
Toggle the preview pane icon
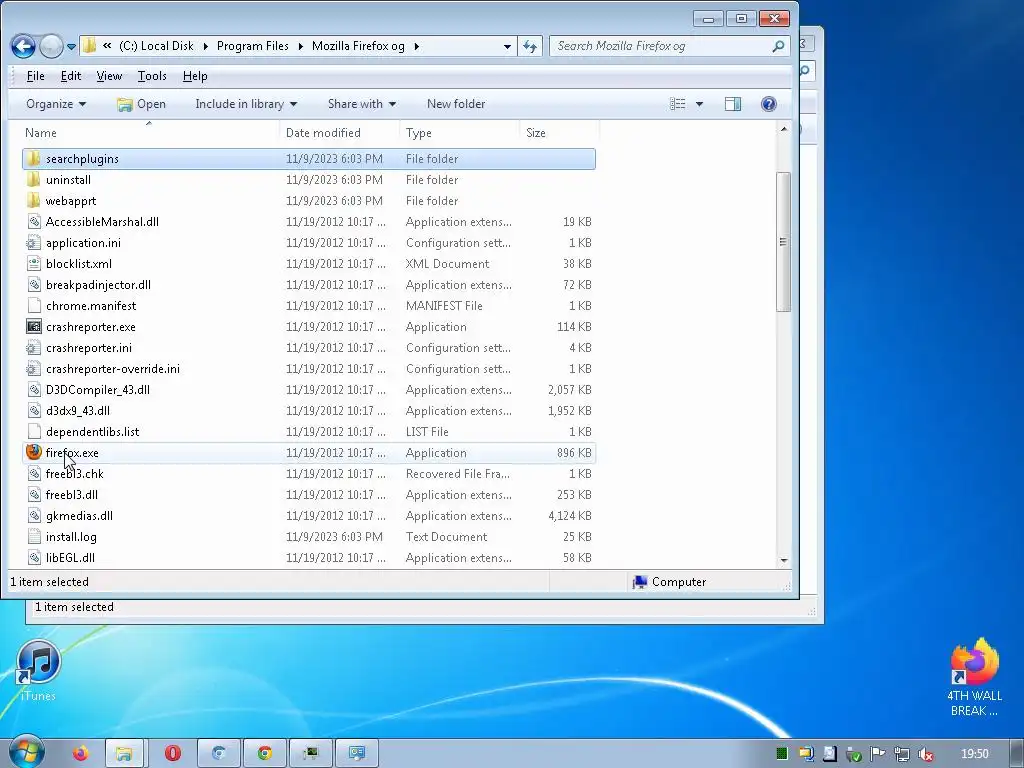pyautogui.click(x=733, y=104)
